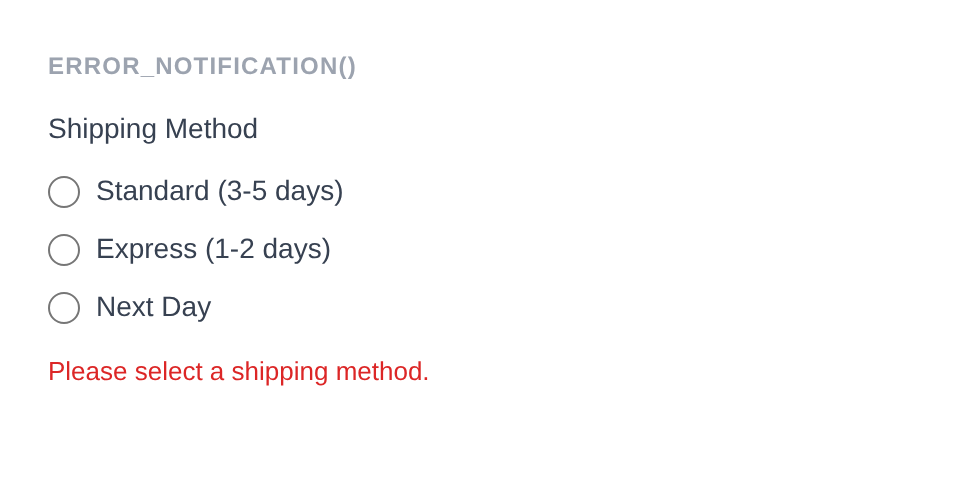This screenshot has width=960, height=480.
Task: Click the "Standard (3-5 days)" option label
Action: tap(219, 191)
